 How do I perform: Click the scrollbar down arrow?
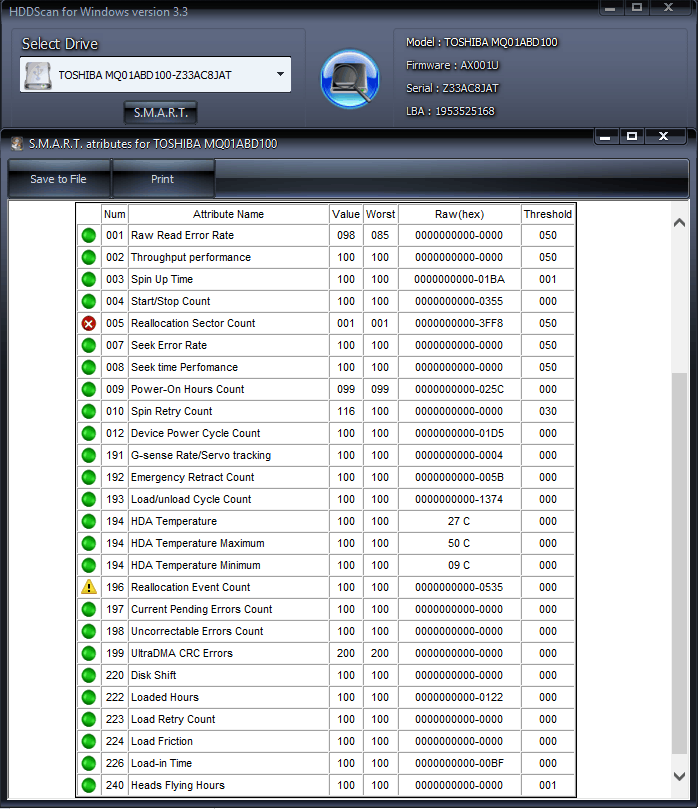[x=679, y=776]
